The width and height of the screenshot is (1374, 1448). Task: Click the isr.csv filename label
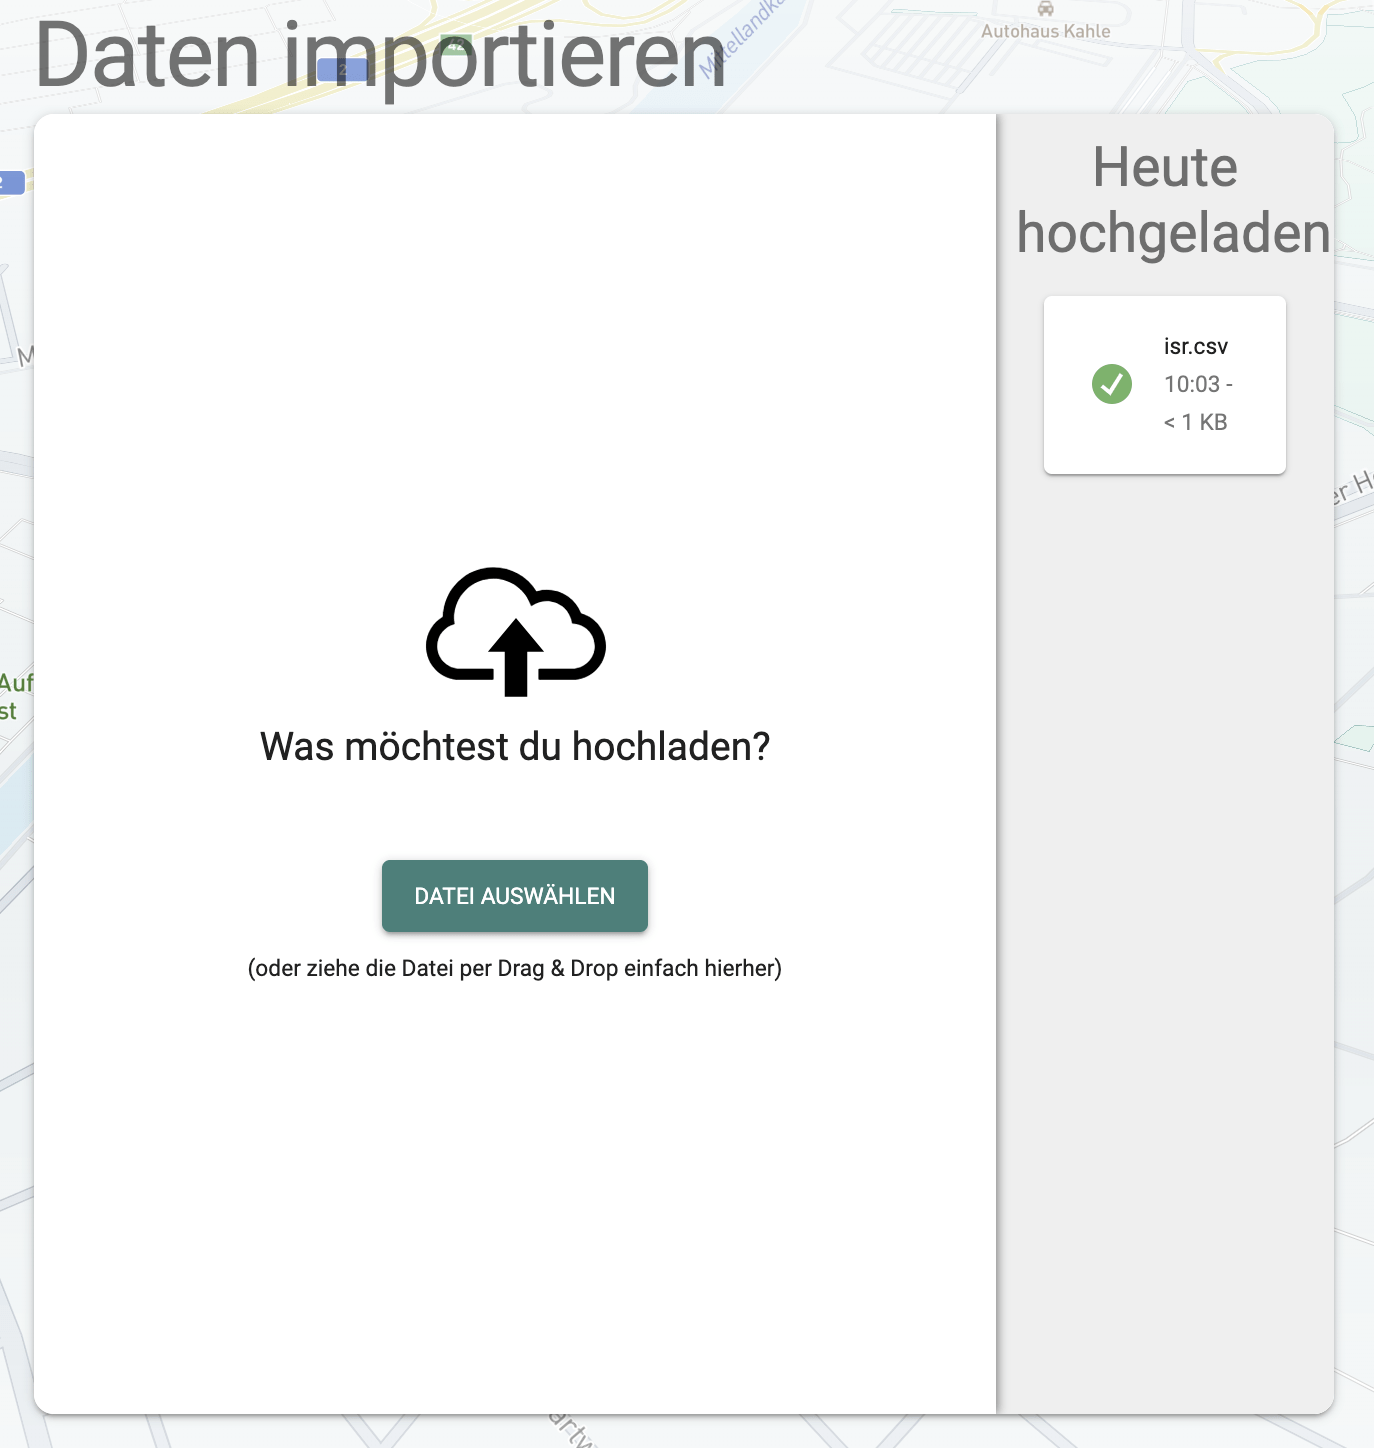[x=1194, y=345]
